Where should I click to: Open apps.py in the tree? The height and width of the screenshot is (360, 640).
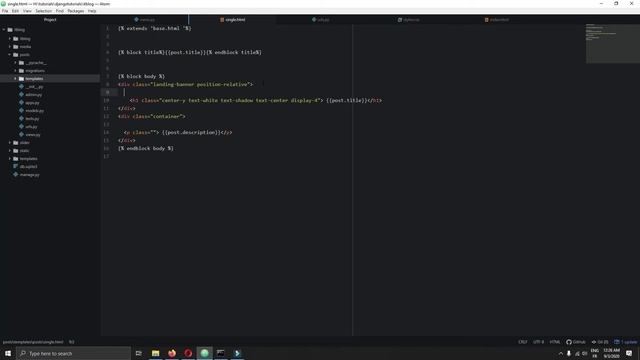tap(32, 103)
